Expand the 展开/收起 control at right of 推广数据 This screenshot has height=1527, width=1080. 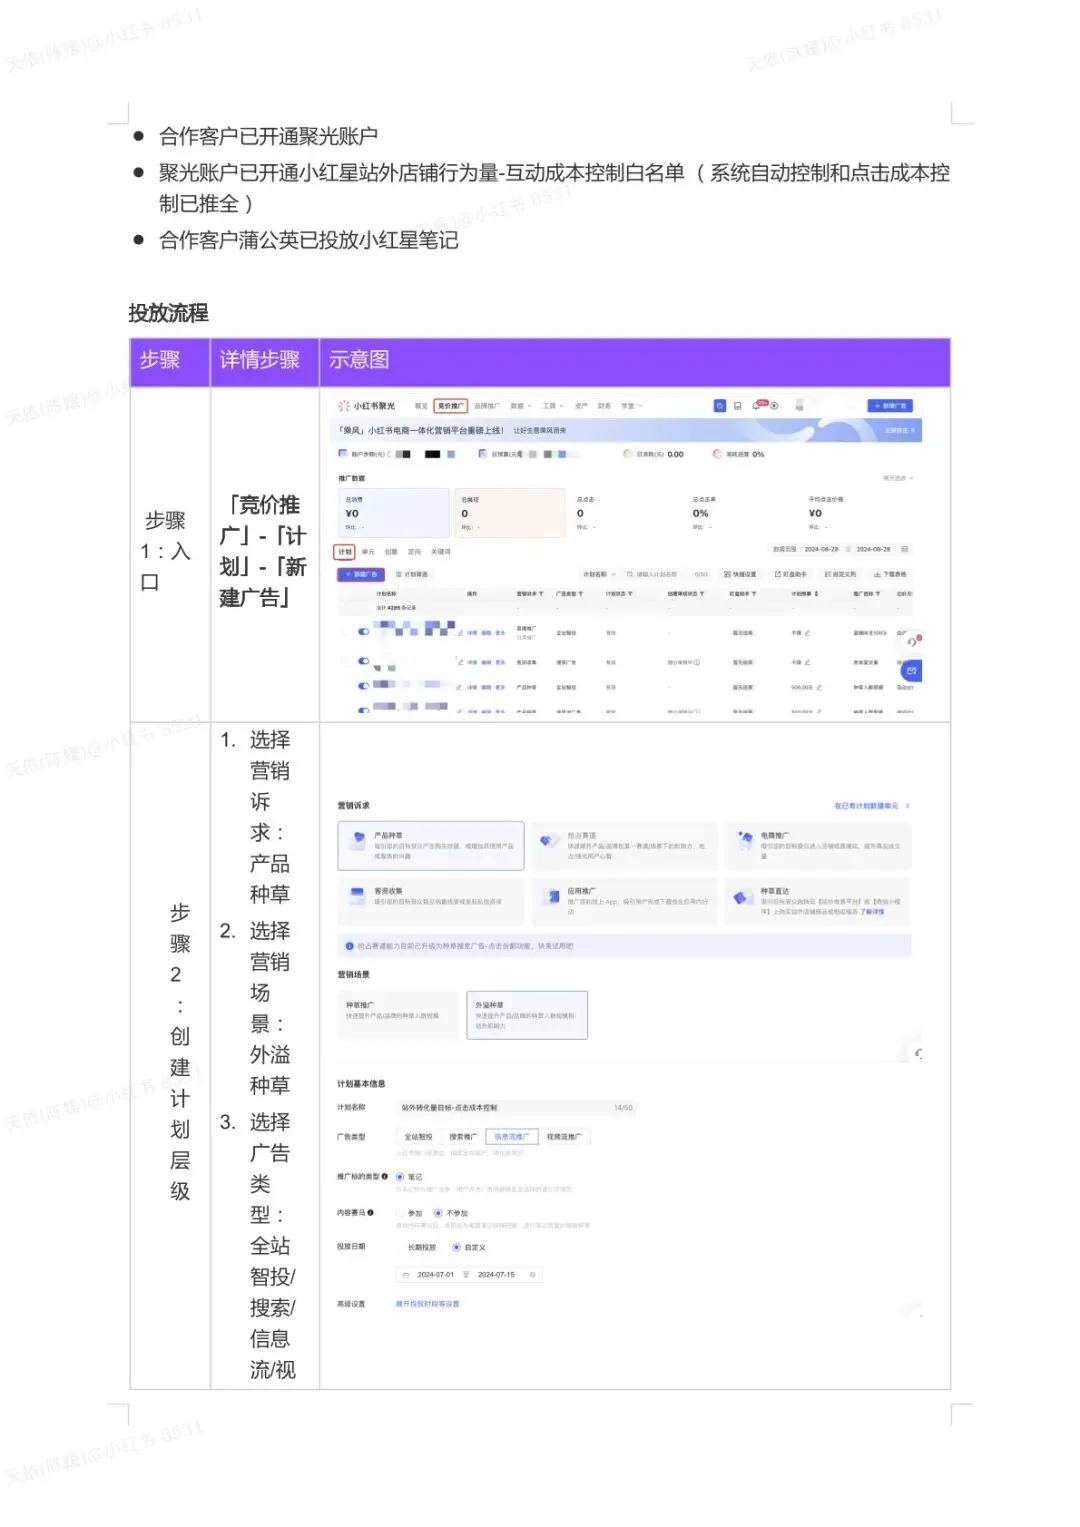[x=898, y=478]
